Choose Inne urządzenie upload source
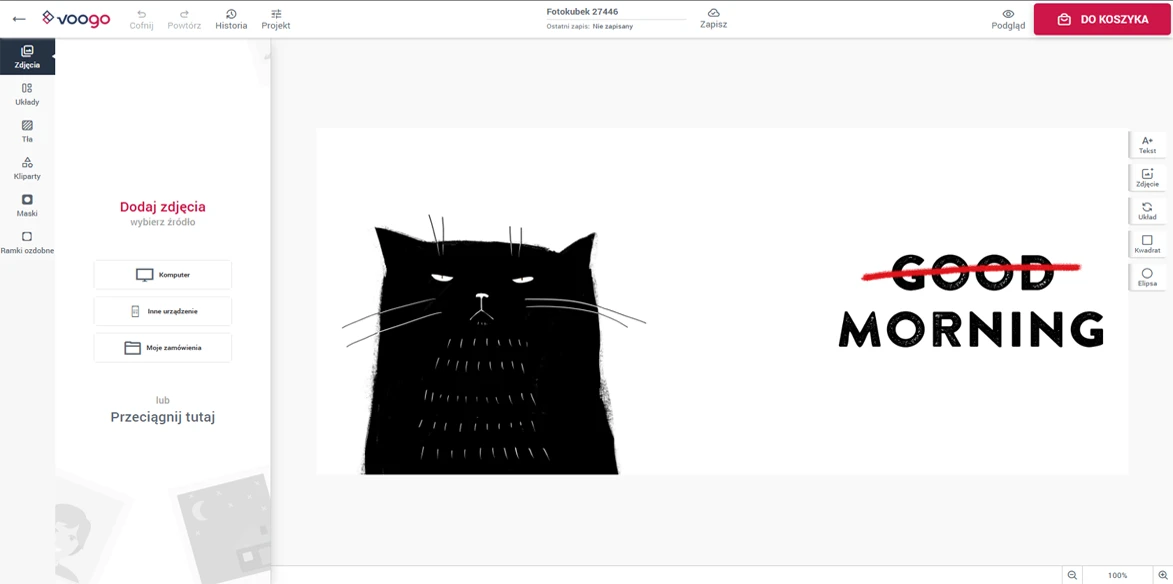The width and height of the screenshot is (1173, 584). (163, 311)
